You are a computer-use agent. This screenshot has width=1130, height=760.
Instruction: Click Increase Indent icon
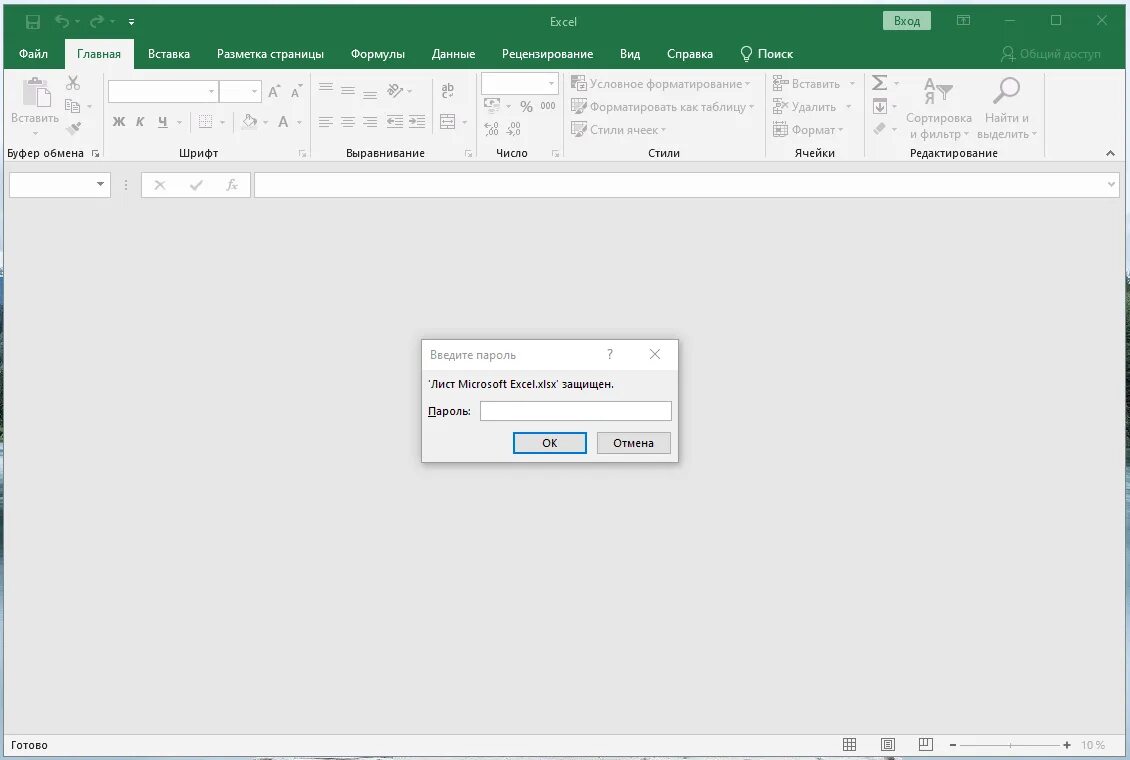click(x=417, y=122)
